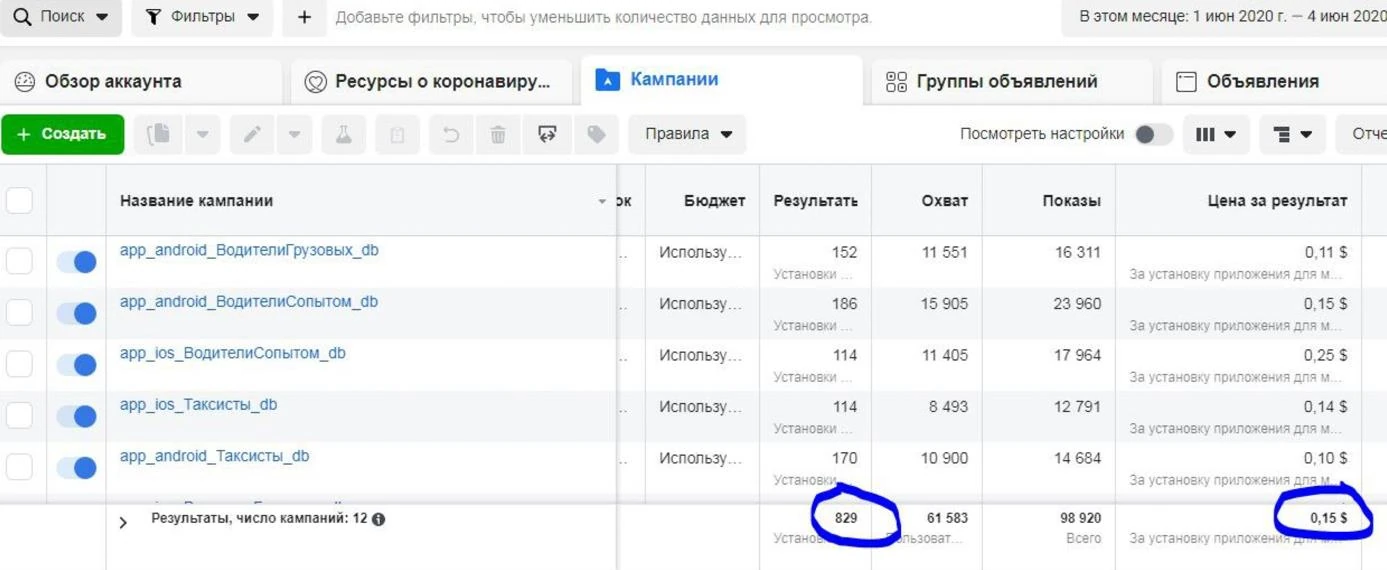Turn off the app_android_Таксисты_db campaign switch
Viewport: 1387px width, 570px height.
click(76, 467)
